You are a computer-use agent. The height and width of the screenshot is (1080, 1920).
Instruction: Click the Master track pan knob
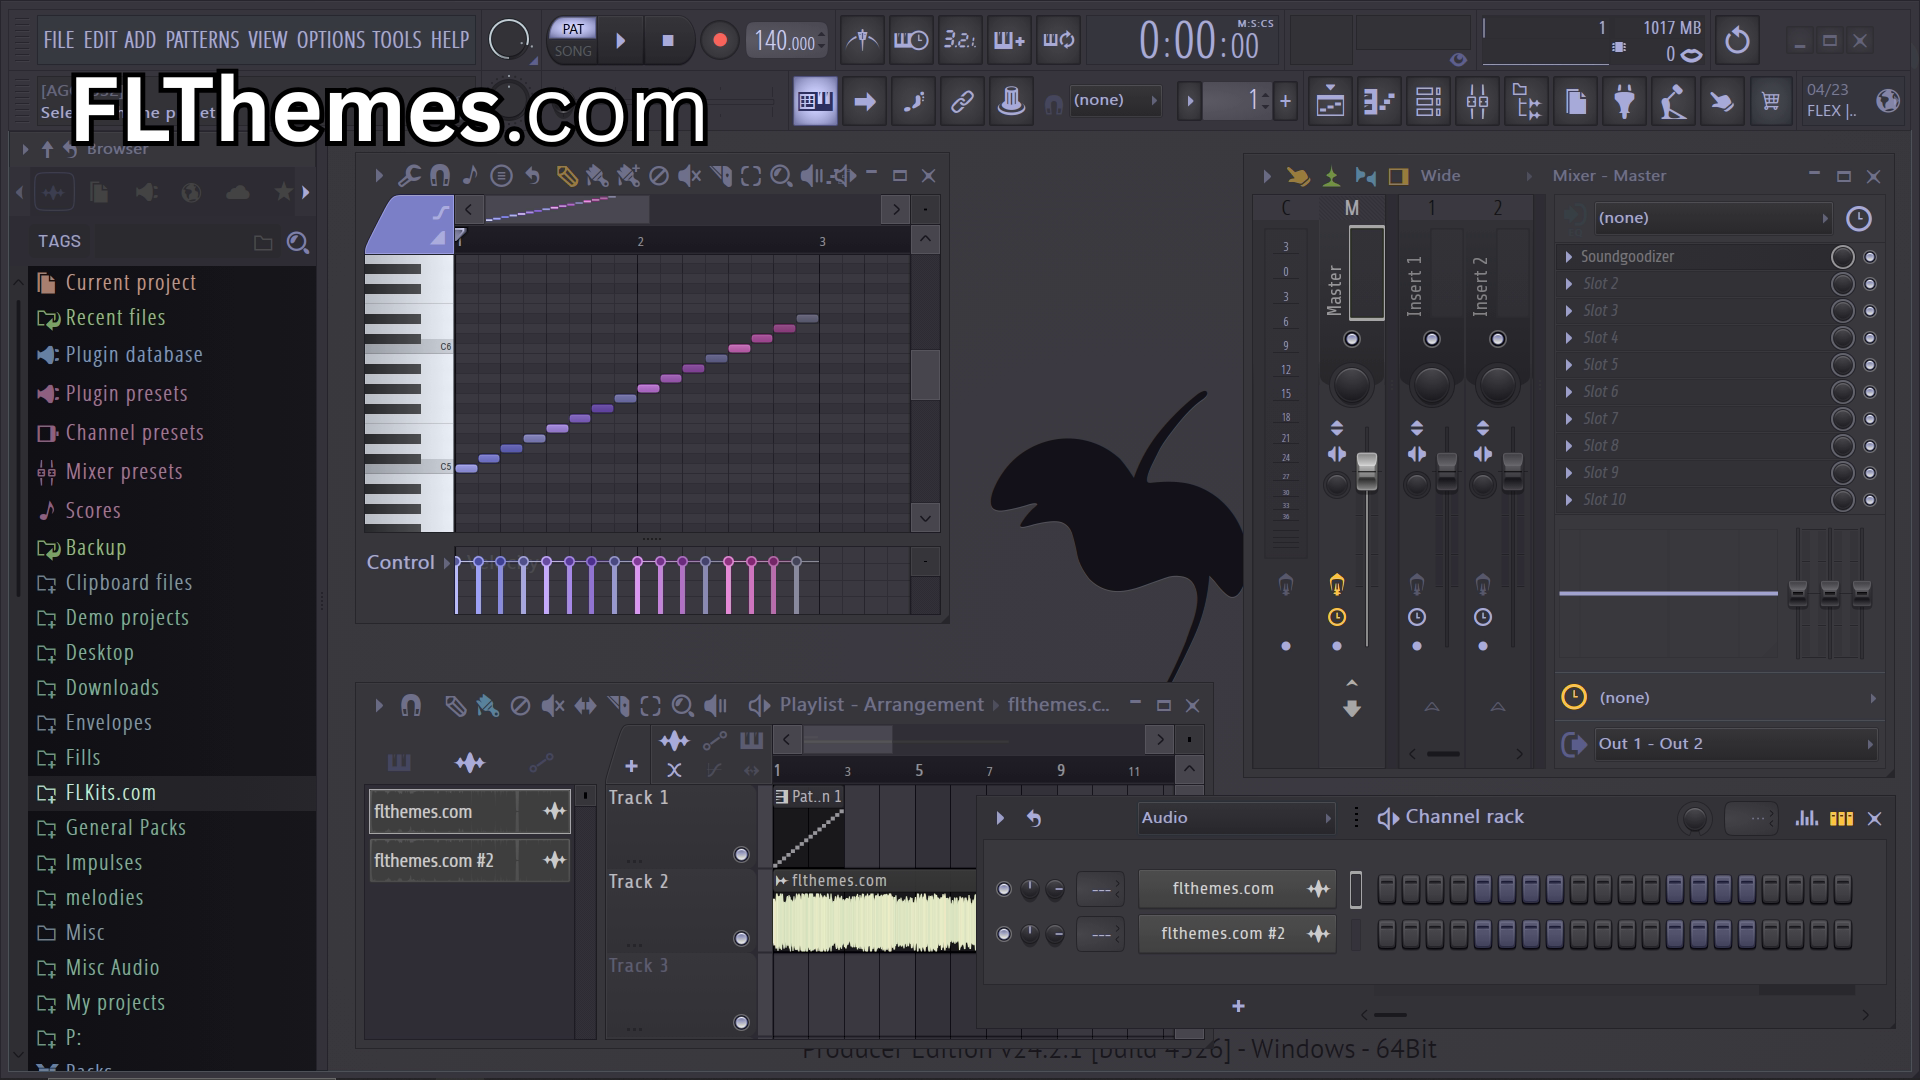pos(1351,384)
